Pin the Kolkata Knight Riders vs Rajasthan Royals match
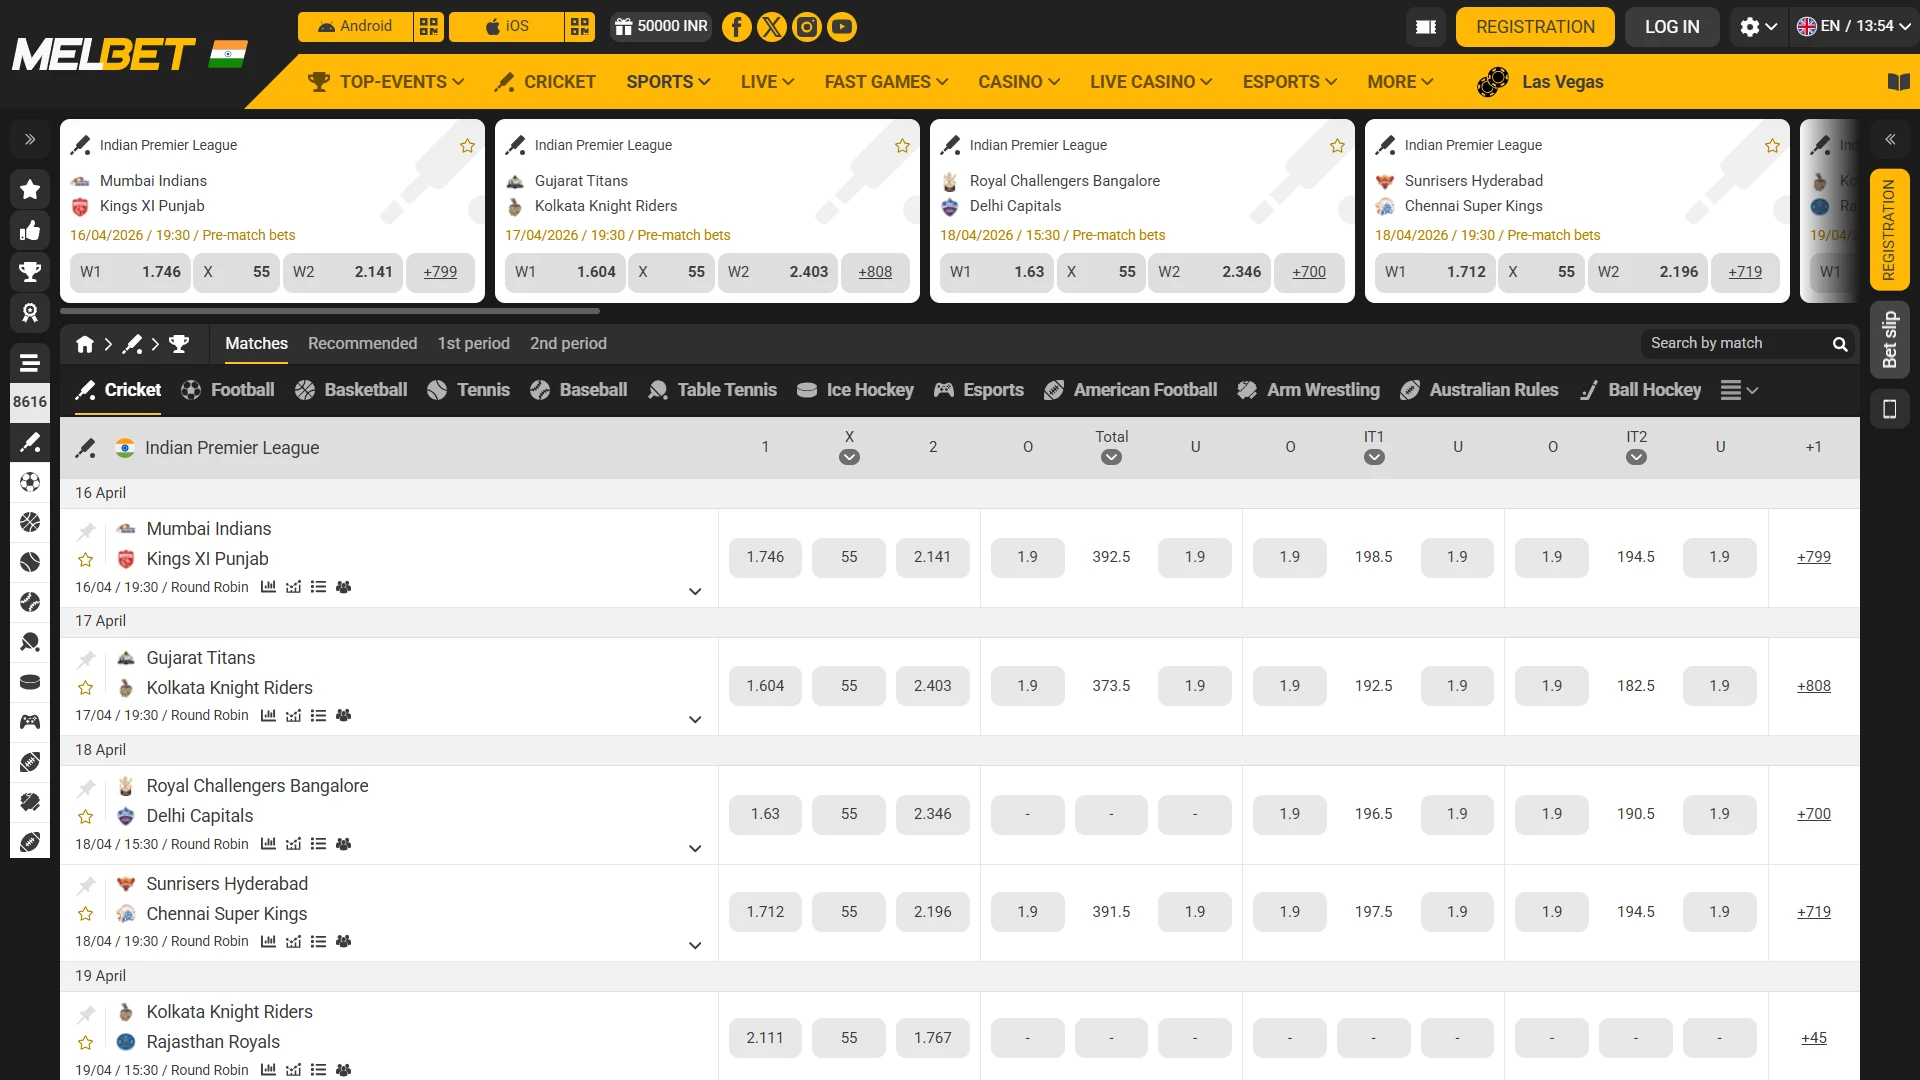 86,1012
